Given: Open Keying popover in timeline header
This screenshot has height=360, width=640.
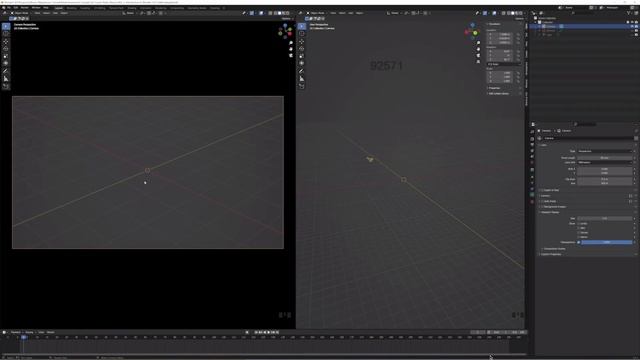Looking at the screenshot, I should 29,332.
